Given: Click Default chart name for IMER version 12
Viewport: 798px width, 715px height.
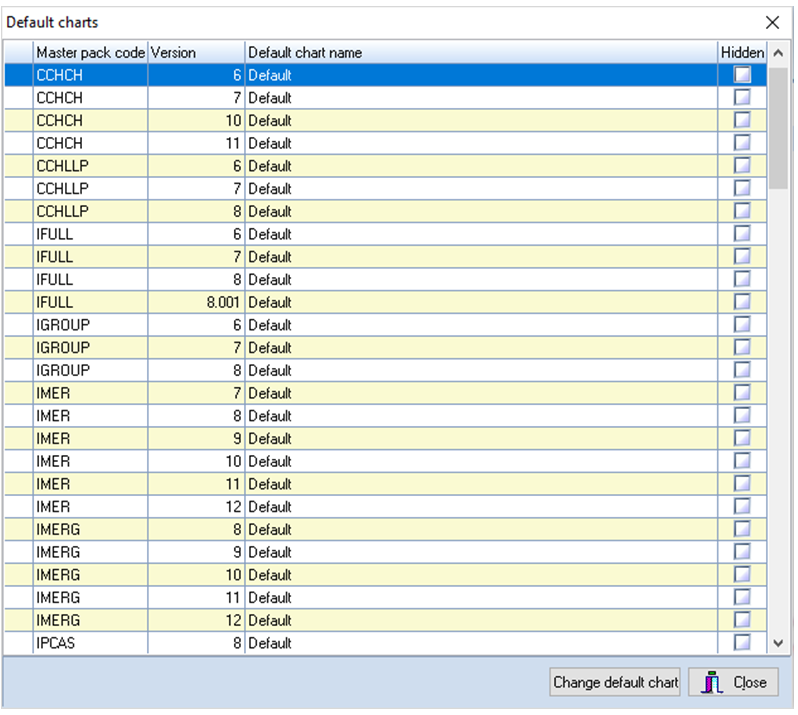Looking at the screenshot, I should click(481, 506).
